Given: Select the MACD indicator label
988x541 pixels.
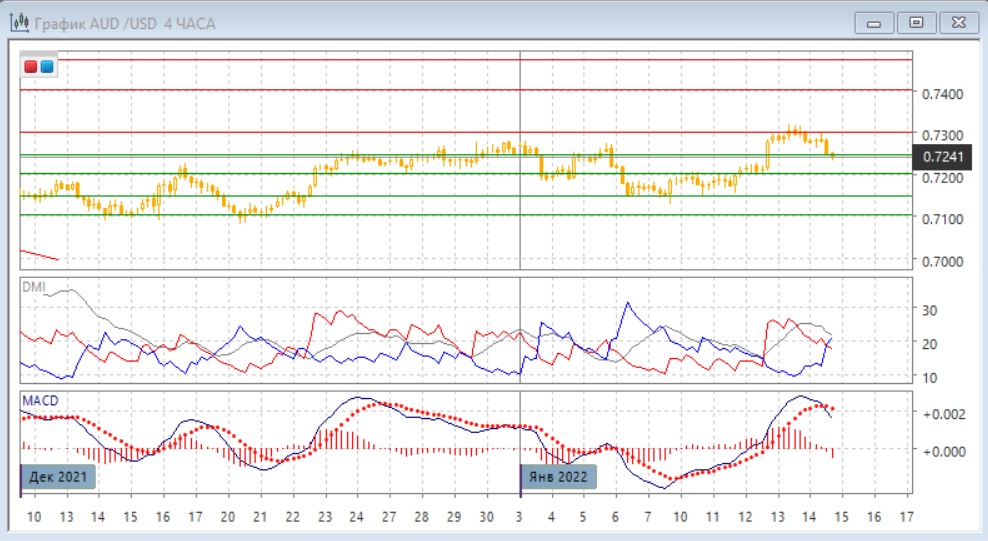Looking at the screenshot, I should [40, 401].
